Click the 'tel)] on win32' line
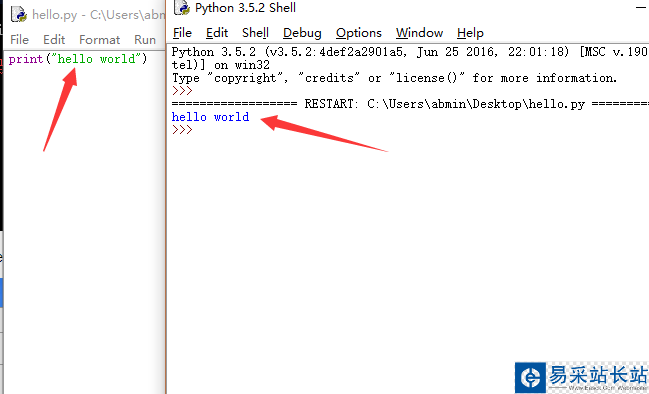Viewport: 649px width, 394px height. click(x=221, y=65)
